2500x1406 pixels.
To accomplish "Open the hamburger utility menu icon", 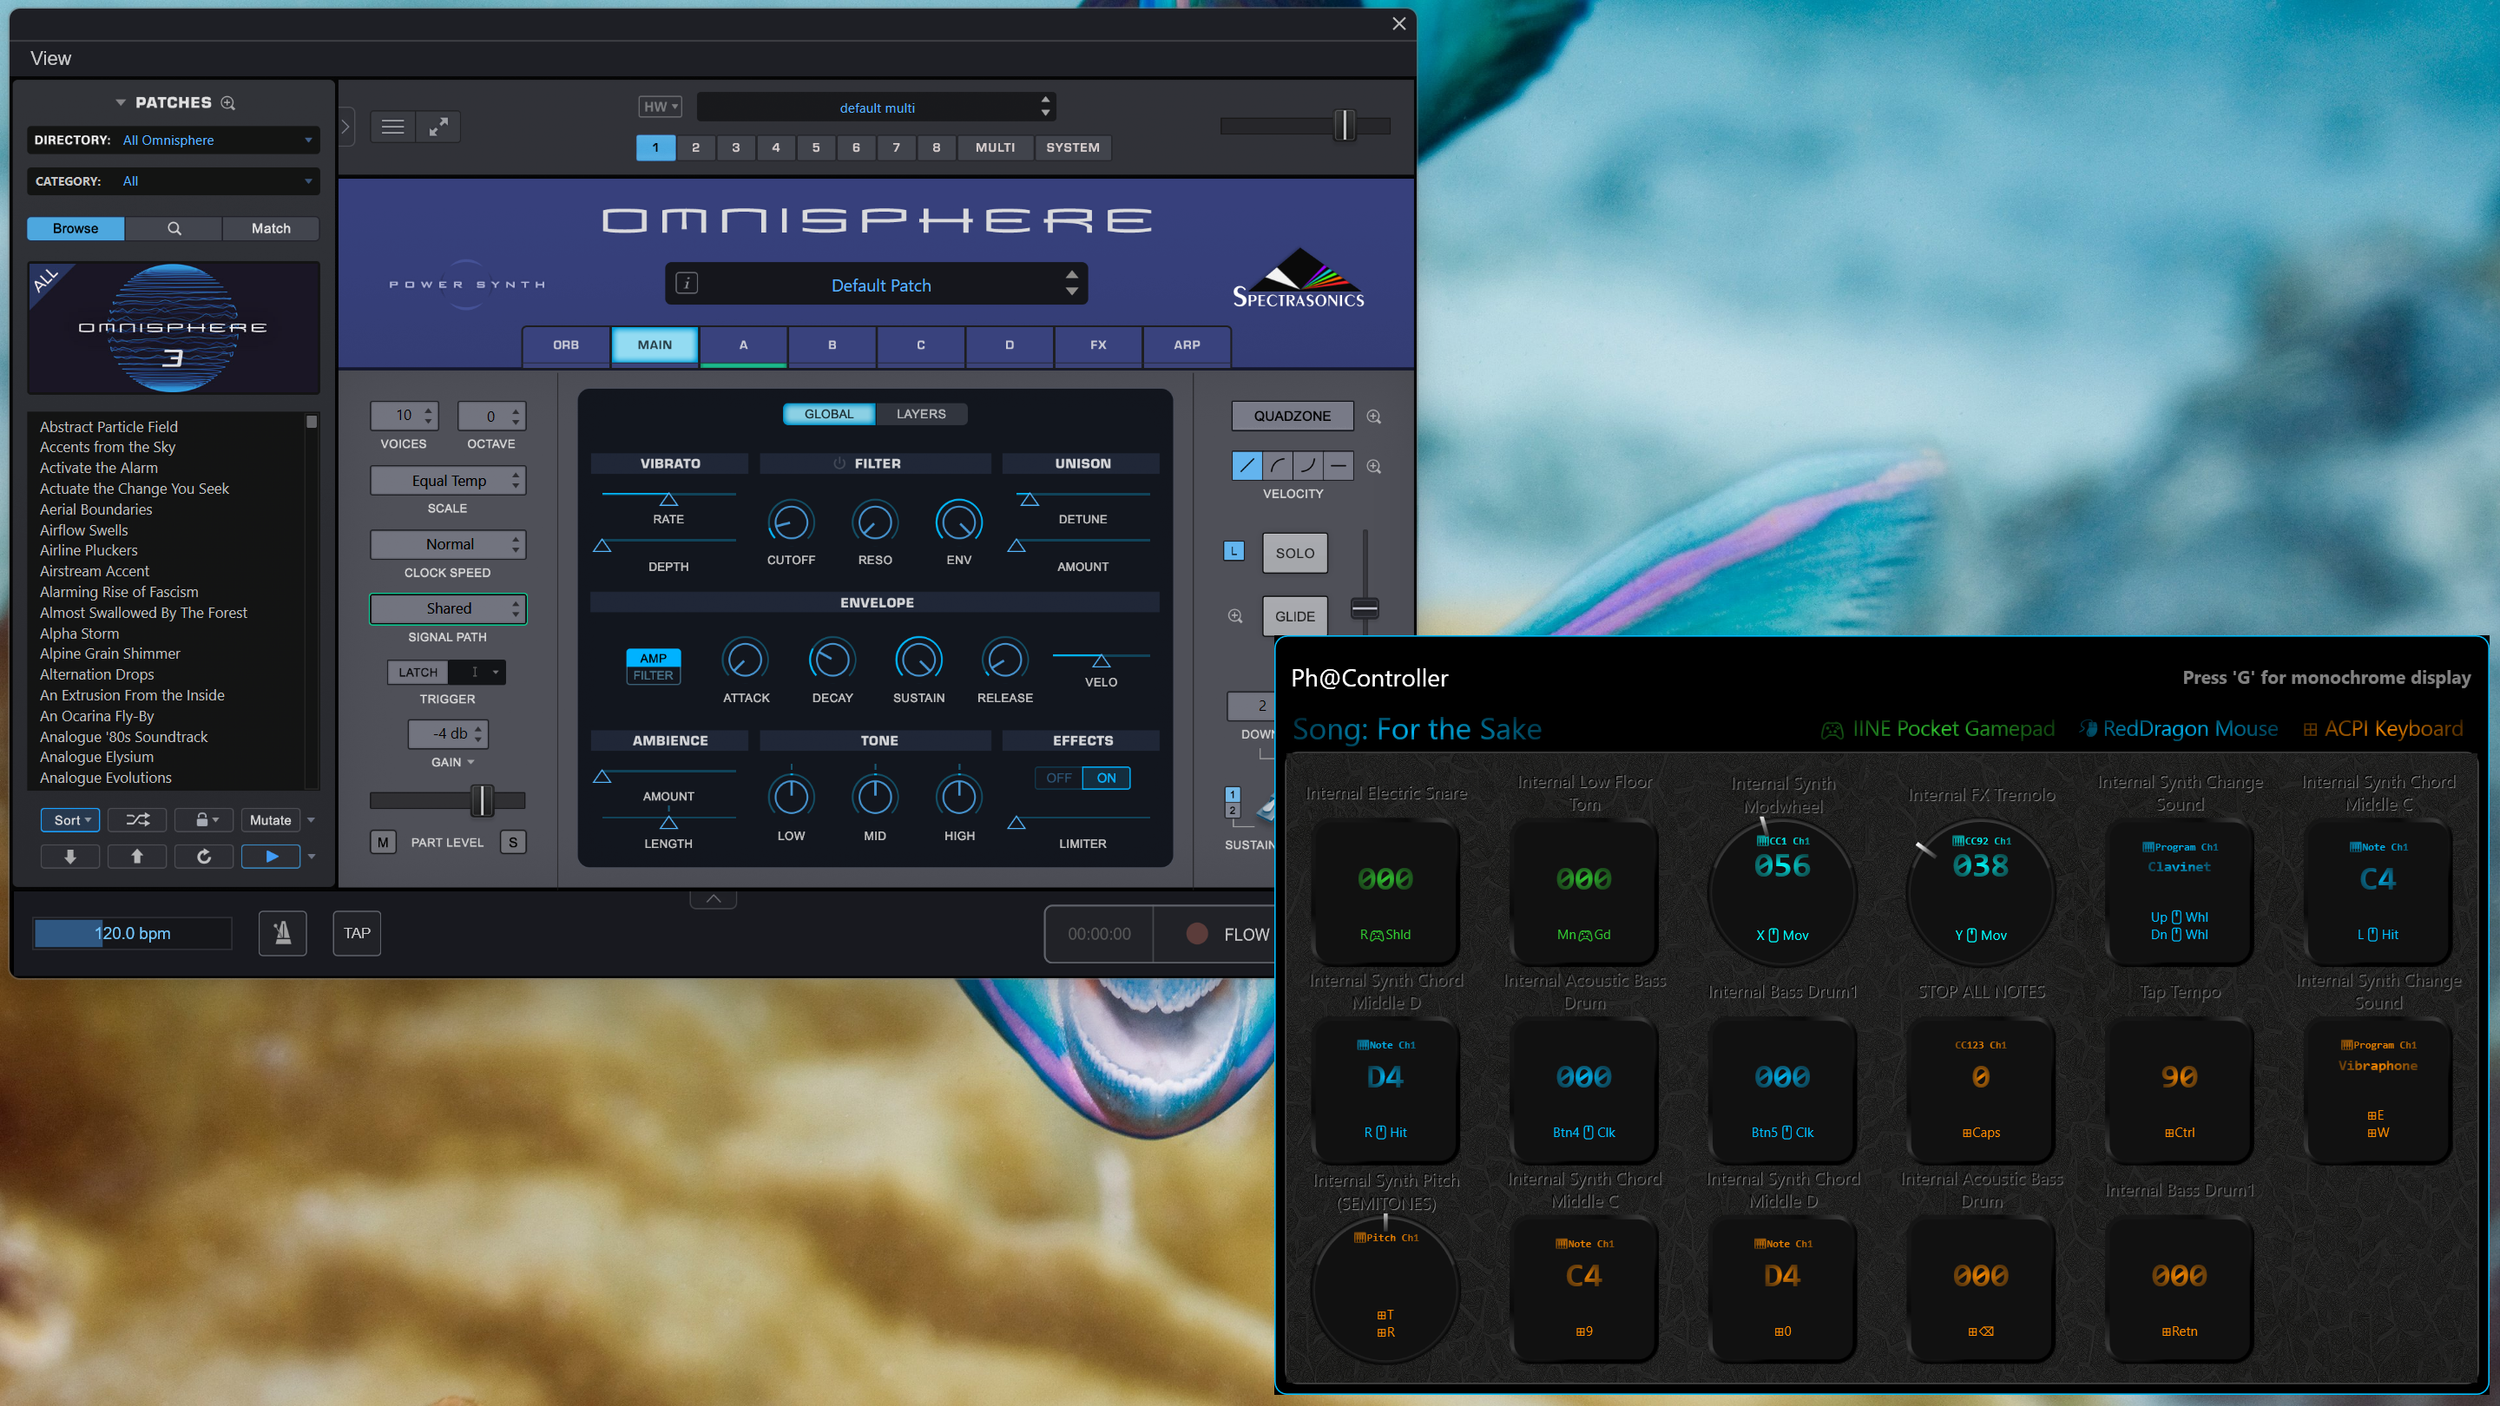I will [393, 127].
